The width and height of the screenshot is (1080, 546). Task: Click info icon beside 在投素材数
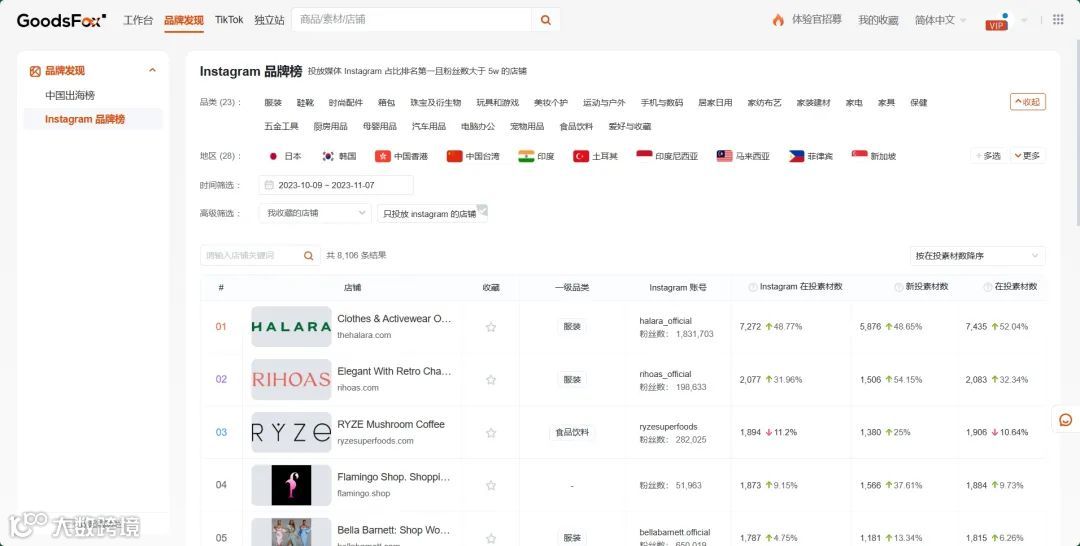click(x=988, y=287)
